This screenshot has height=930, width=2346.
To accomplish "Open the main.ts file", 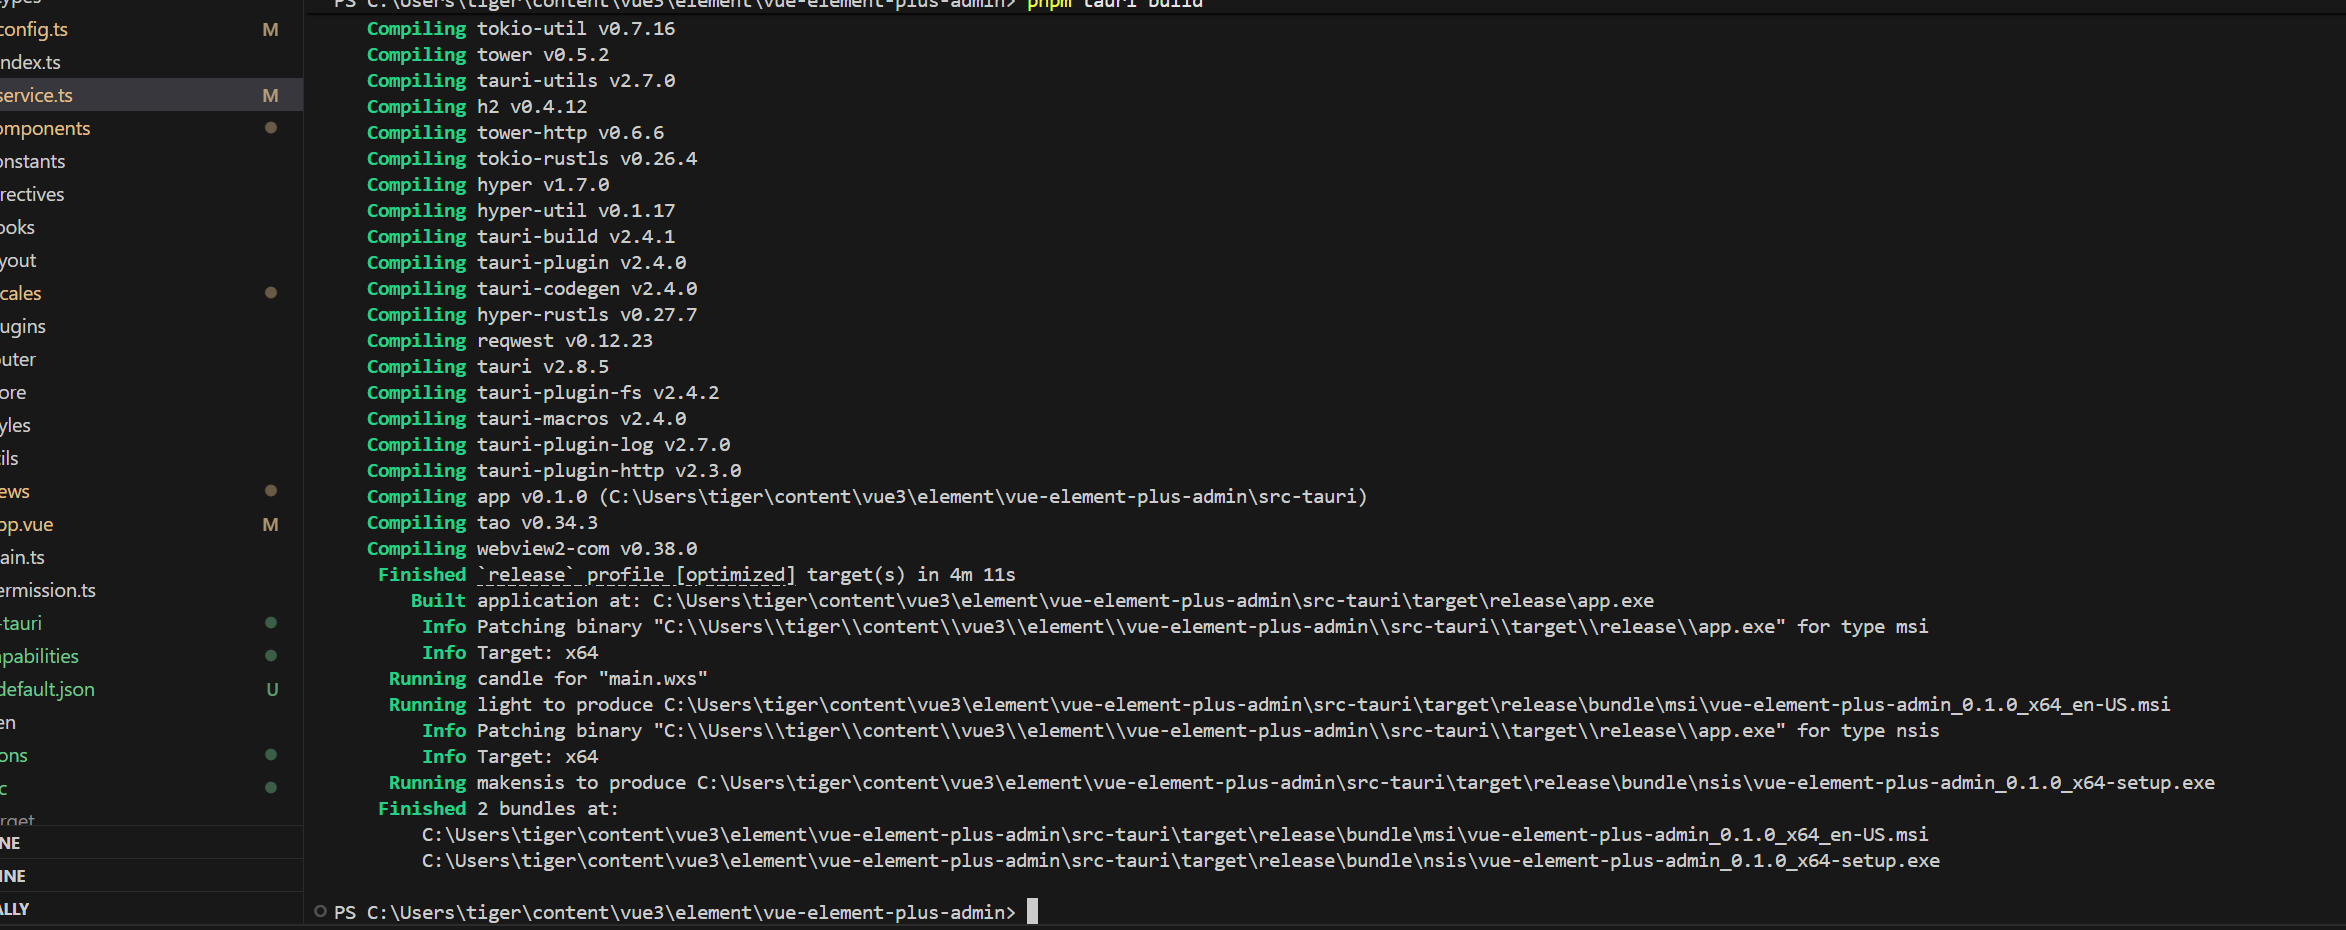I will click(x=150, y=557).
